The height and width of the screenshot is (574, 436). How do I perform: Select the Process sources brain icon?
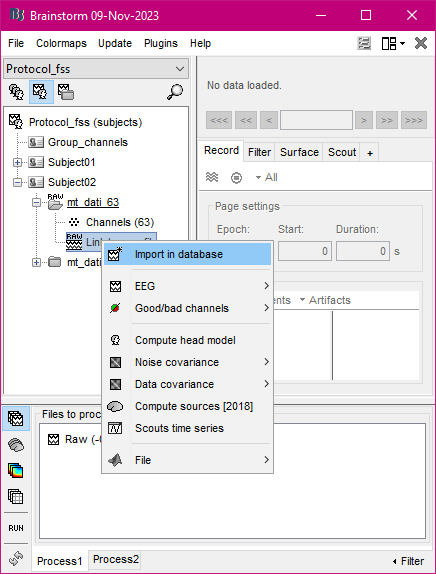click(x=16, y=445)
